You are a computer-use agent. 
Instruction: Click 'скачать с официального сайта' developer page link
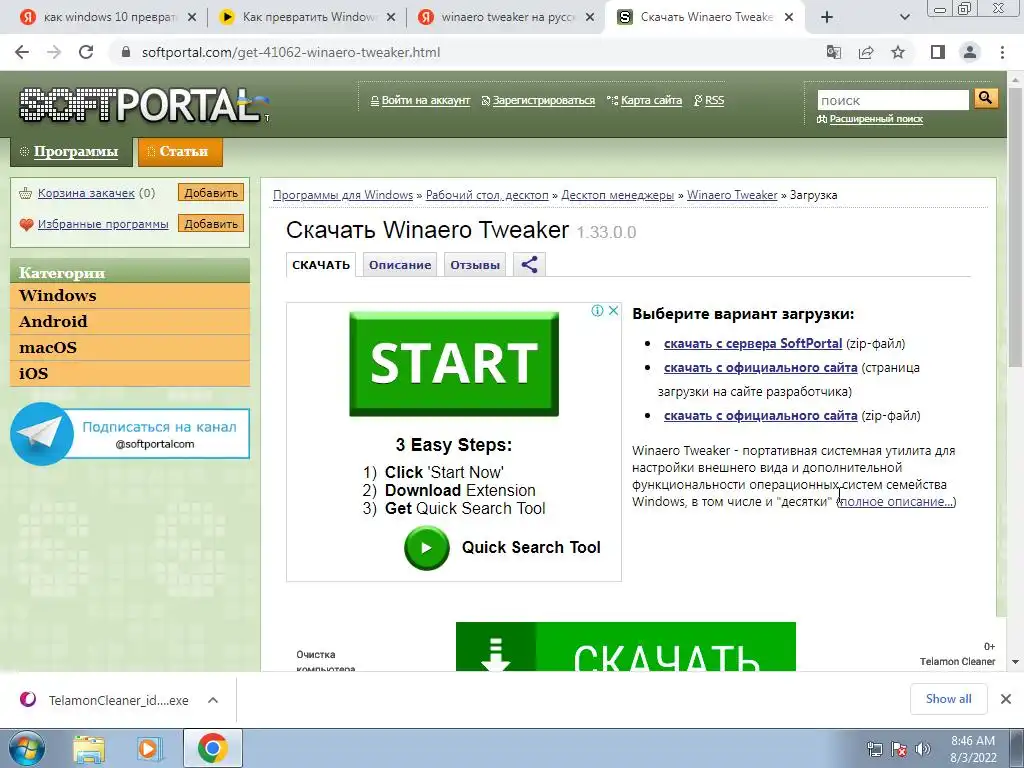tap(760, 368)
